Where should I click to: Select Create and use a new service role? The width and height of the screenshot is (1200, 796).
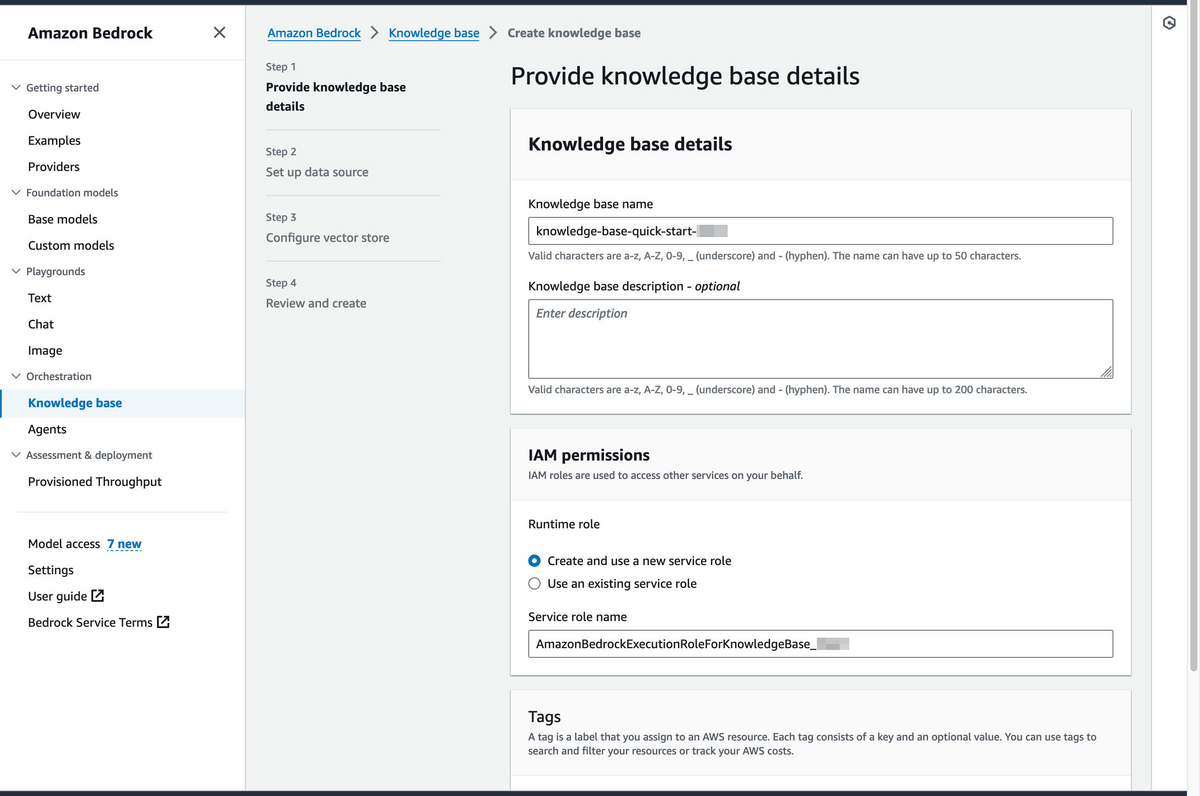point(535,561)
